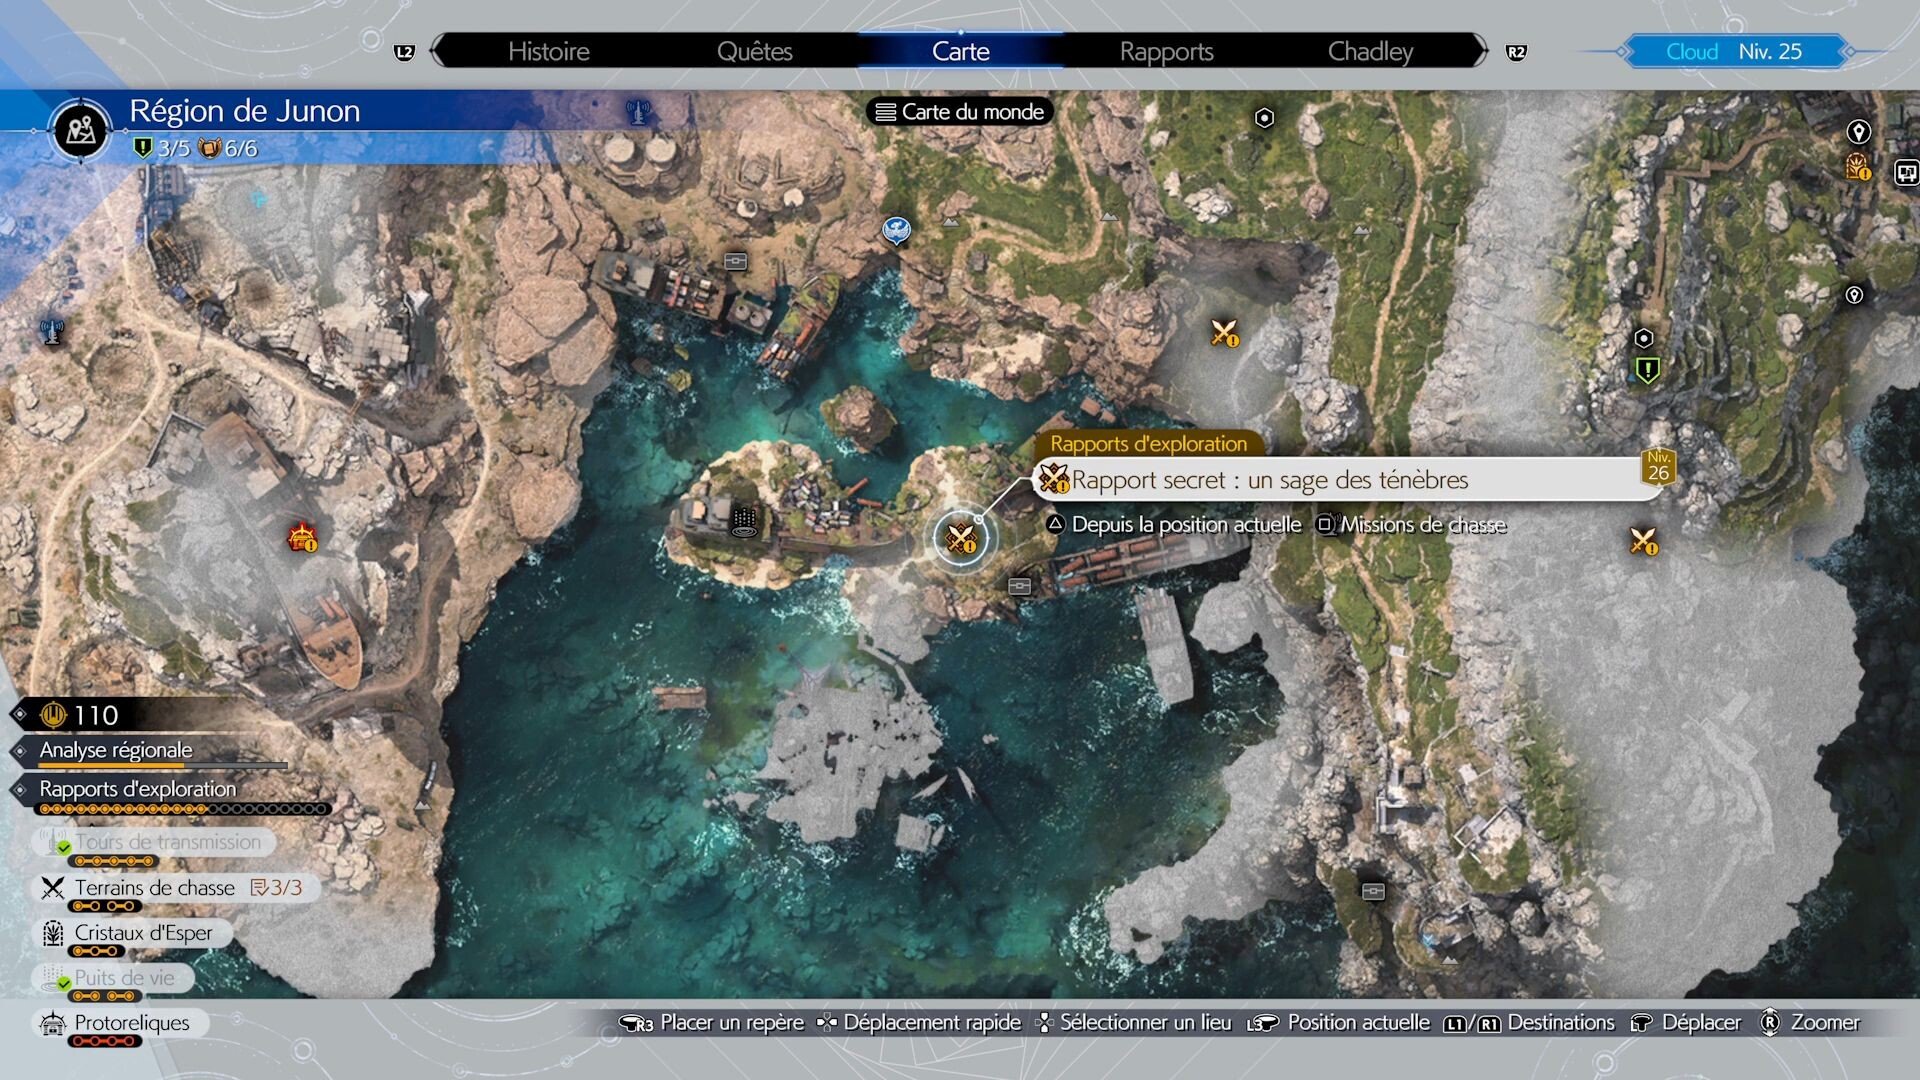Image resolution: width=1920 pixels, height=1080 pixels.
Task: Click the orange protorelic map icon
Action: (x=302, y=538)
